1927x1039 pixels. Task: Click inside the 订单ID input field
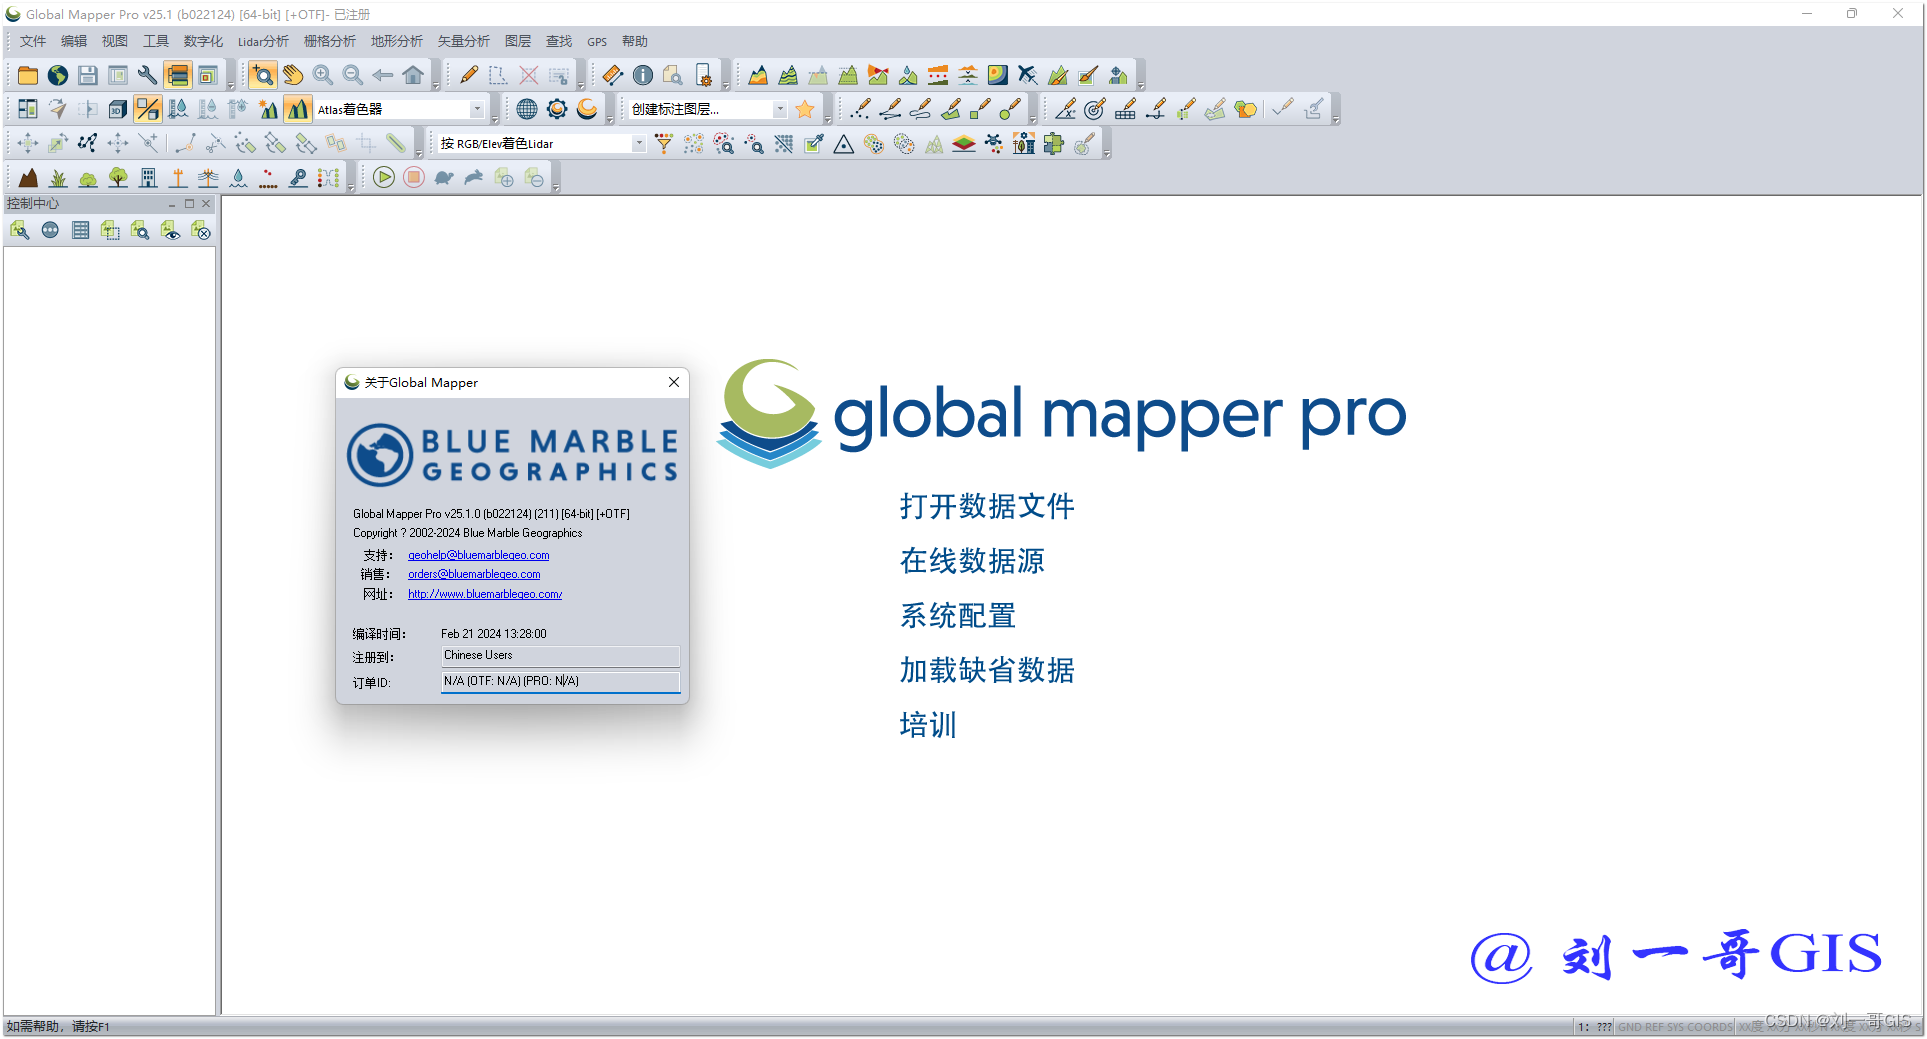(x=559, y=681)
